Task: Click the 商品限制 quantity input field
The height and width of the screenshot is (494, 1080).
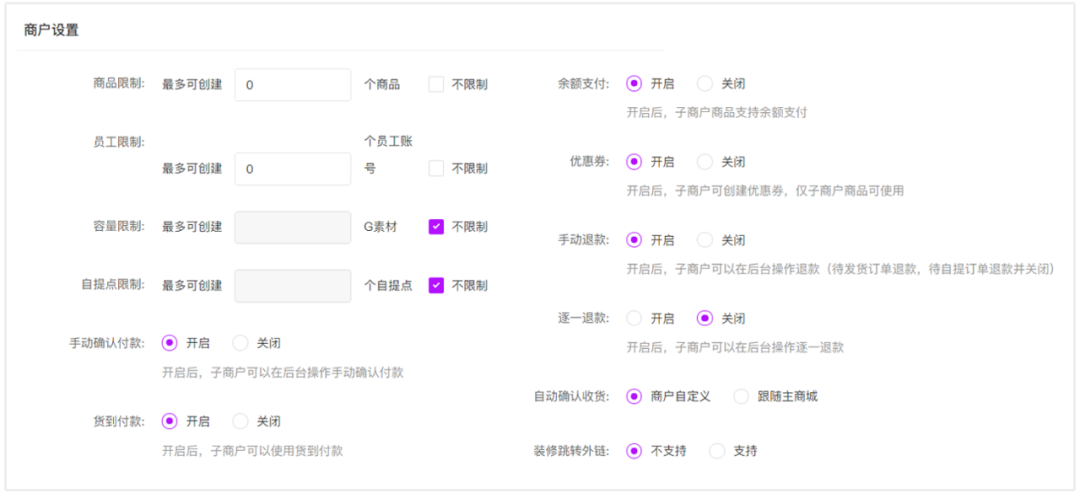Action: [293, 85]
